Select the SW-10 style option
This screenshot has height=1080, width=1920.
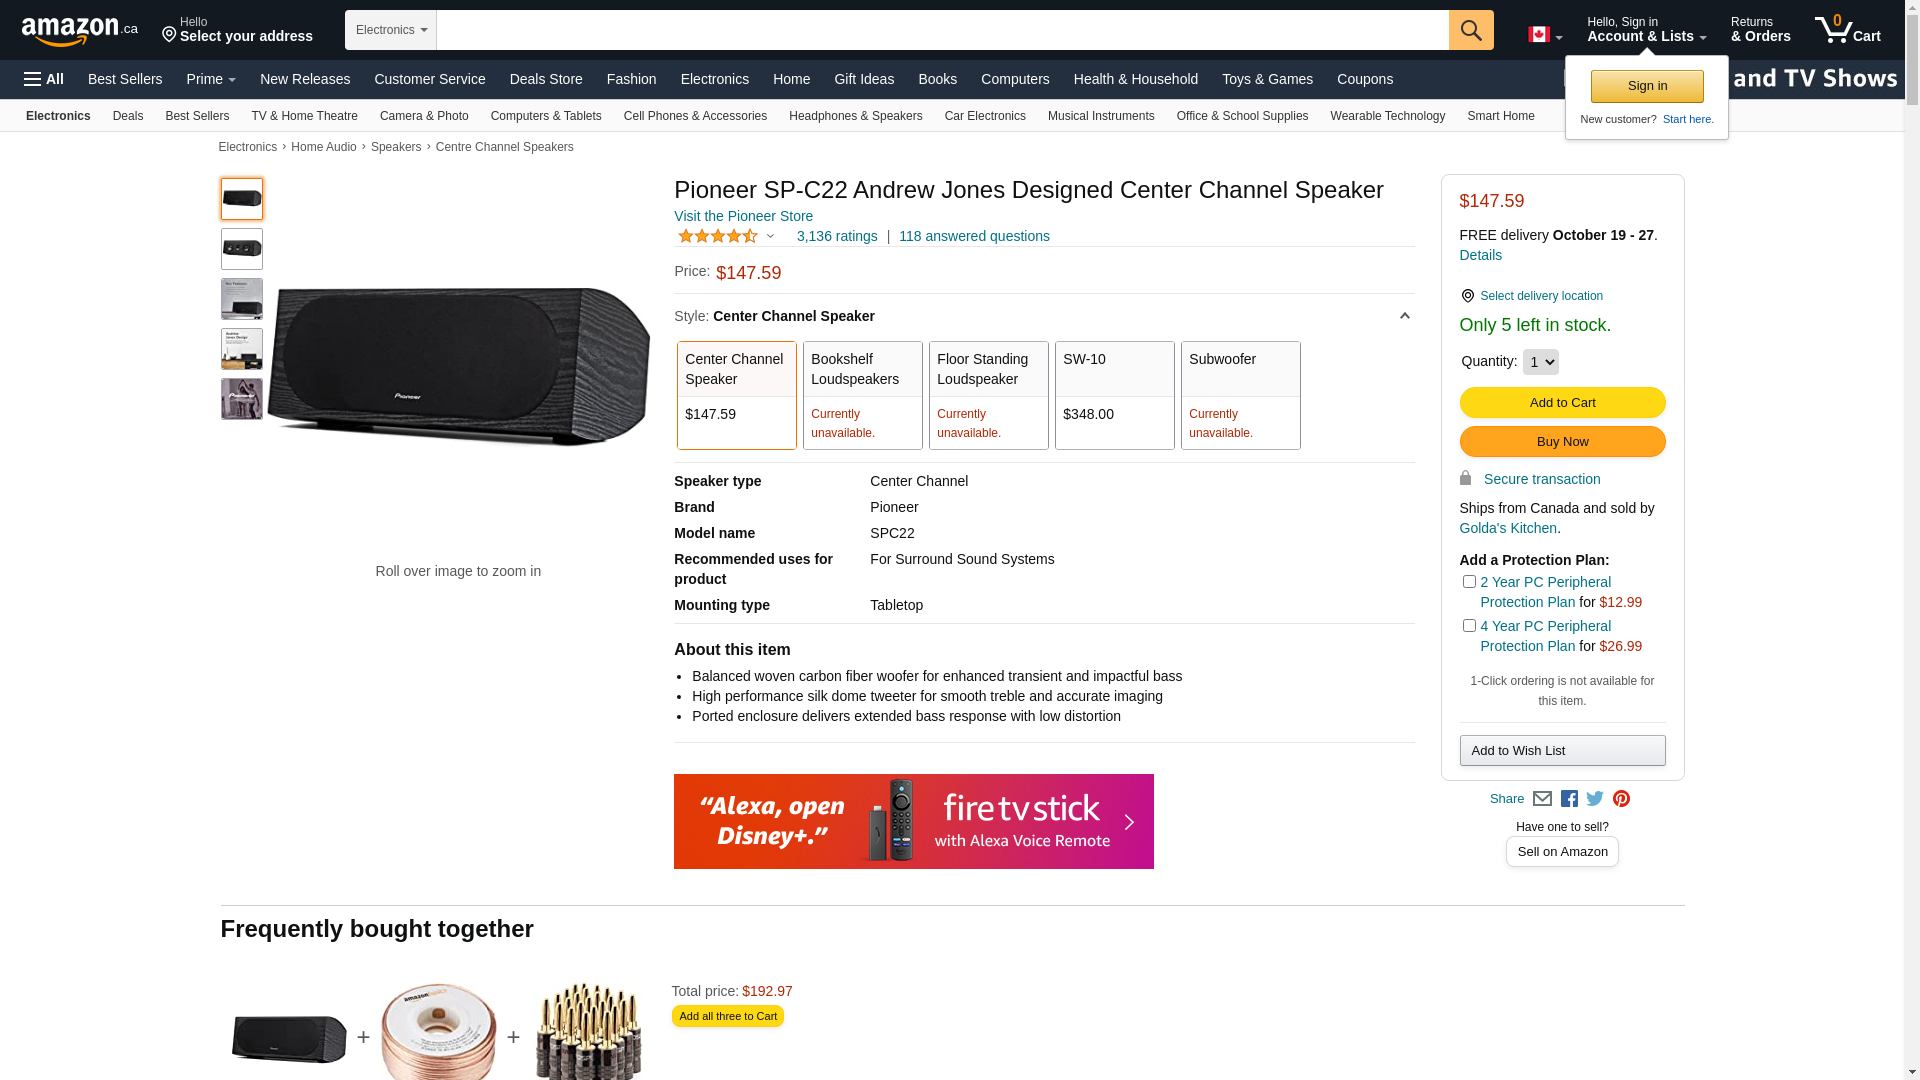click(x=1115, y=395)
